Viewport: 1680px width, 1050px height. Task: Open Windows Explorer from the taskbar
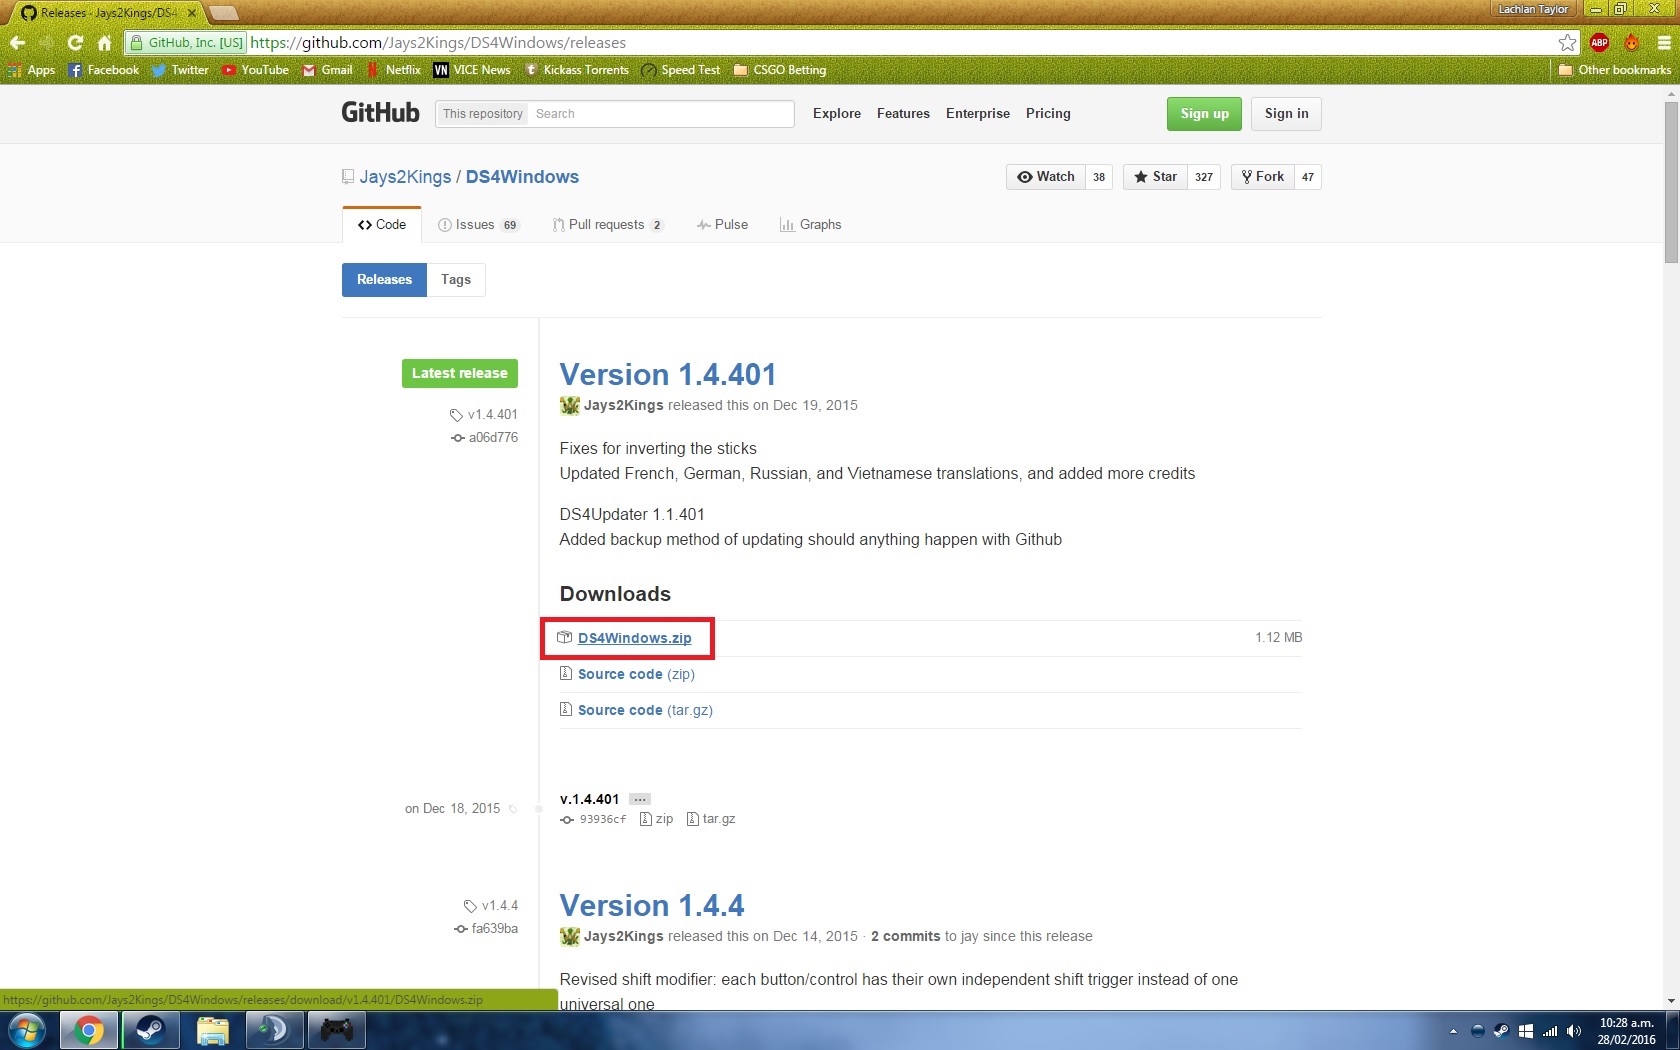pos(212,1030)
